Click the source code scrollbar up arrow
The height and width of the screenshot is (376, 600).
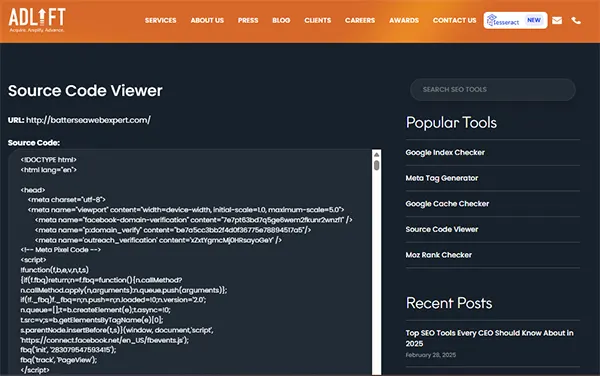(377, 154)
